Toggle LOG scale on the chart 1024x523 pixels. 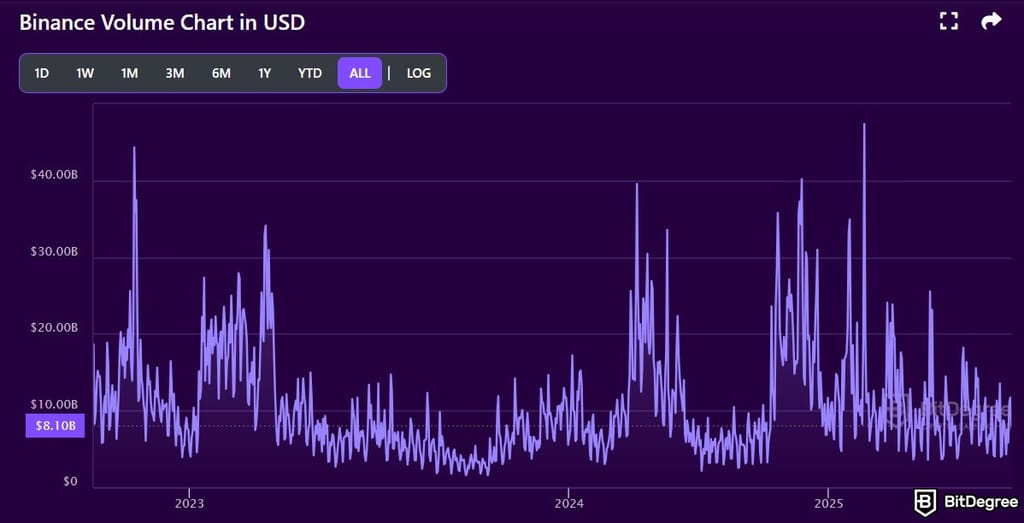tap(419, 73)
